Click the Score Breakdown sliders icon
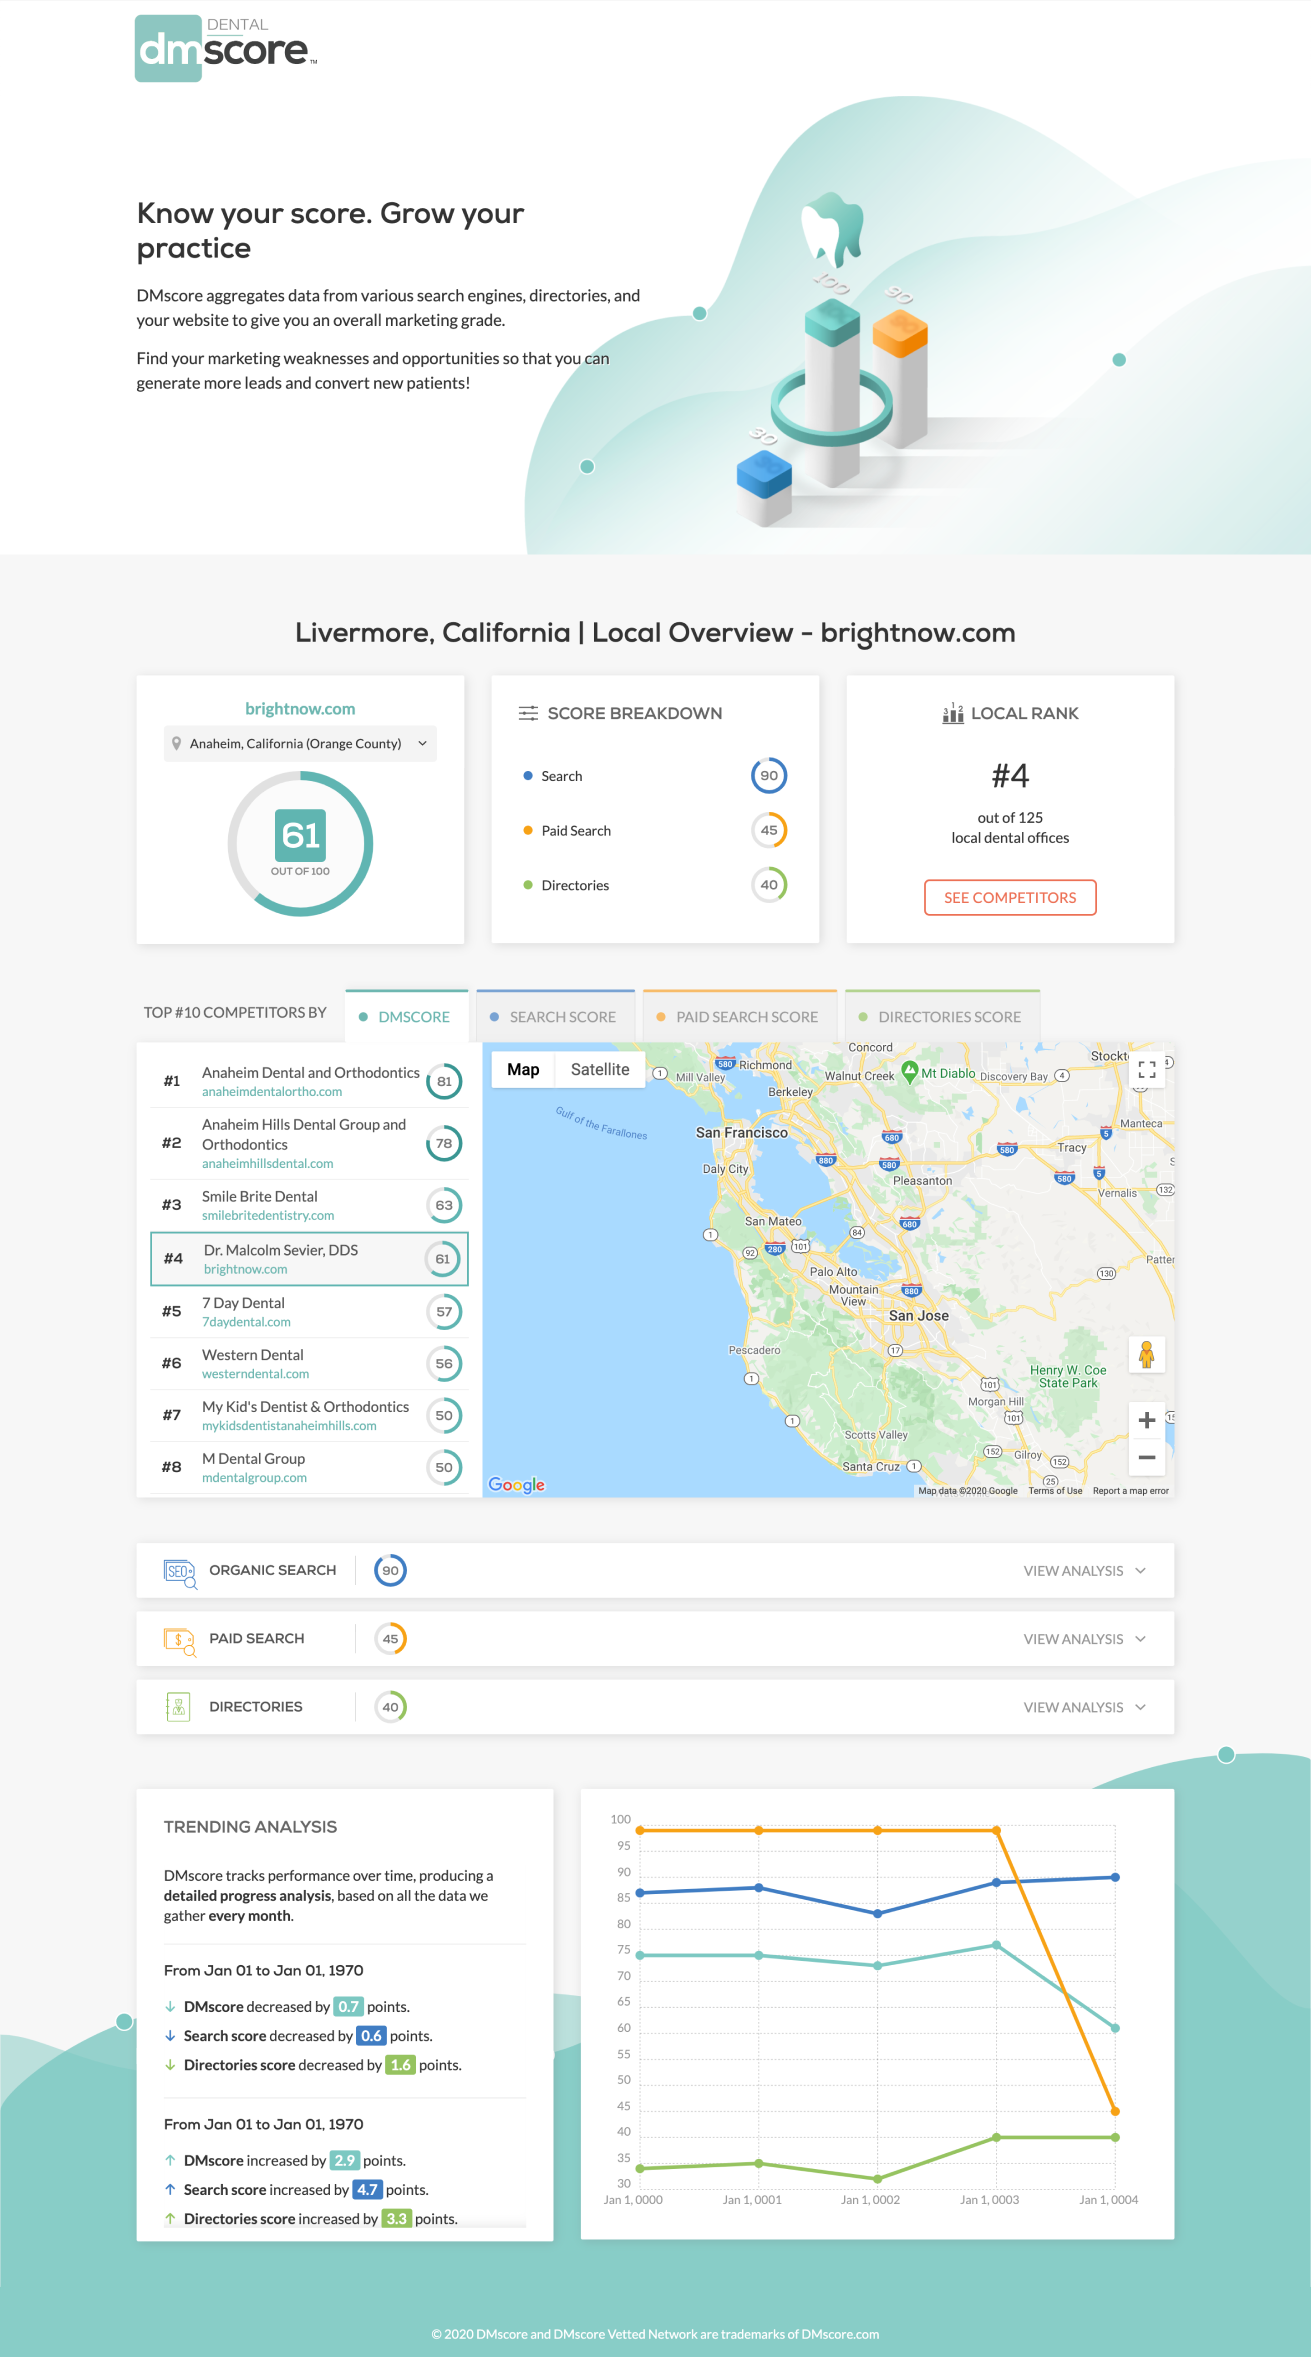Viewport: 1311px width, 2357px height. tap(528, 713)
